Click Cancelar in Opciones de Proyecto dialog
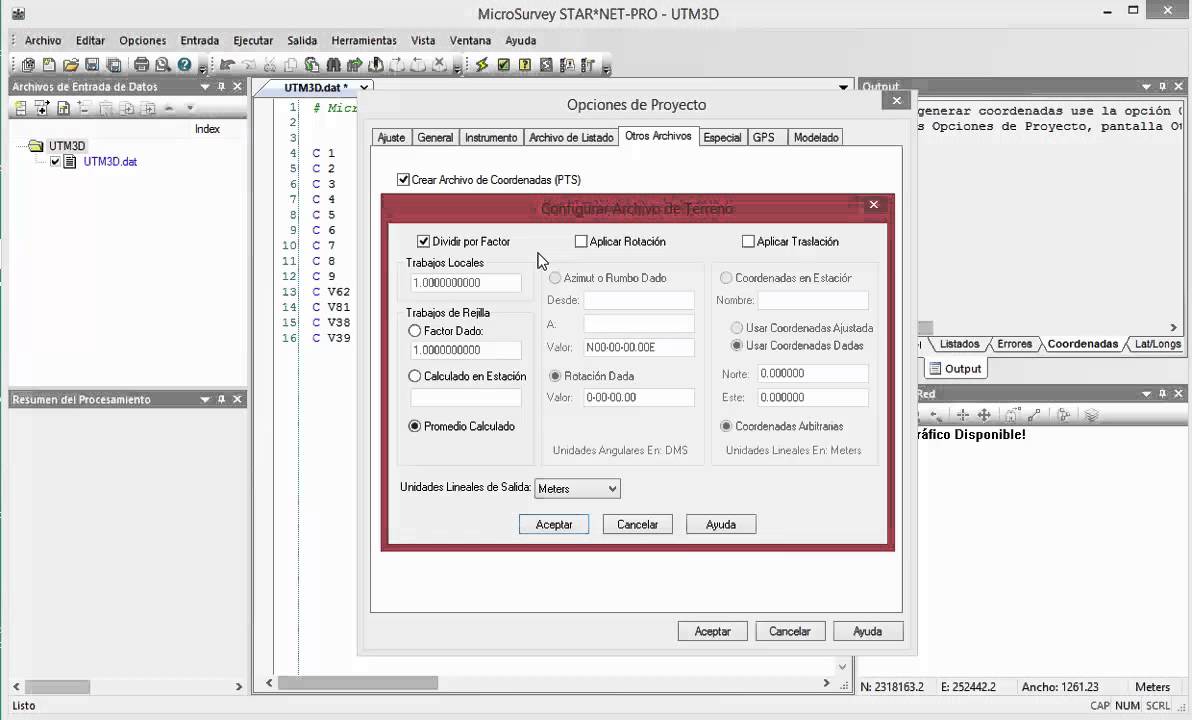Screen dimensions: 1192x720 [790, 632]
